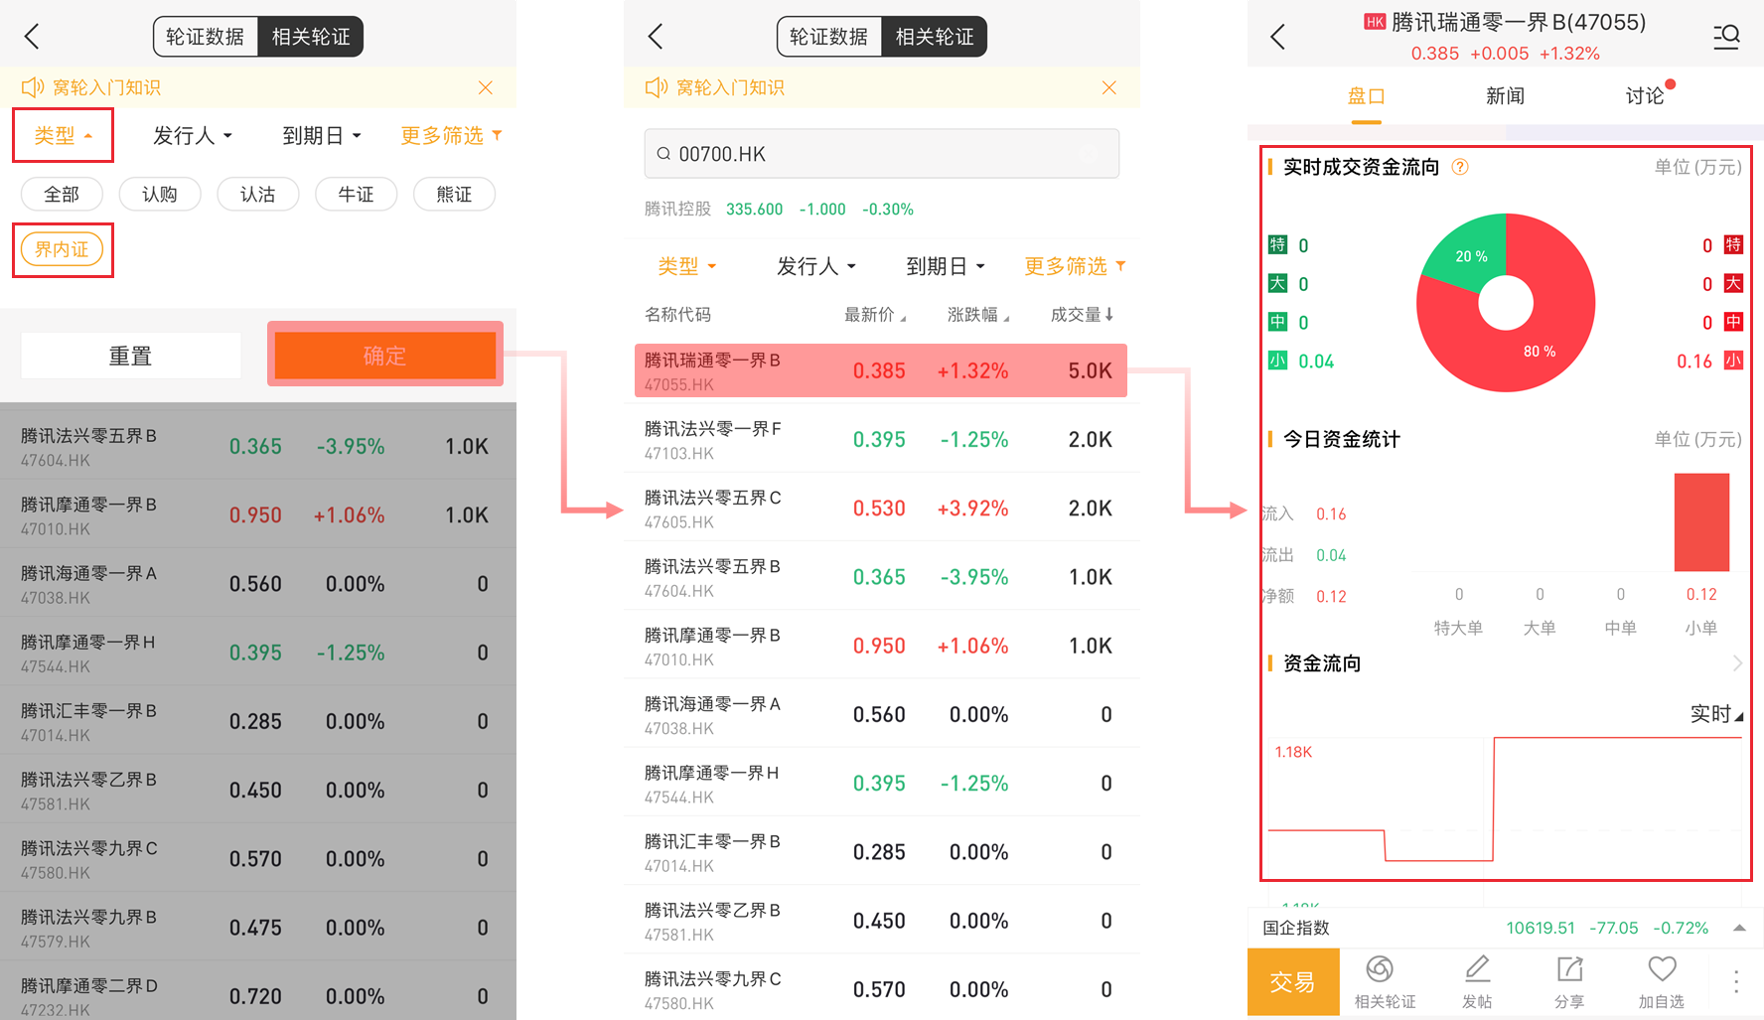Click the 国企指数 10619.51 ticker bar
This screenshot has height=1020, width=1764.
pos(1506,928)
